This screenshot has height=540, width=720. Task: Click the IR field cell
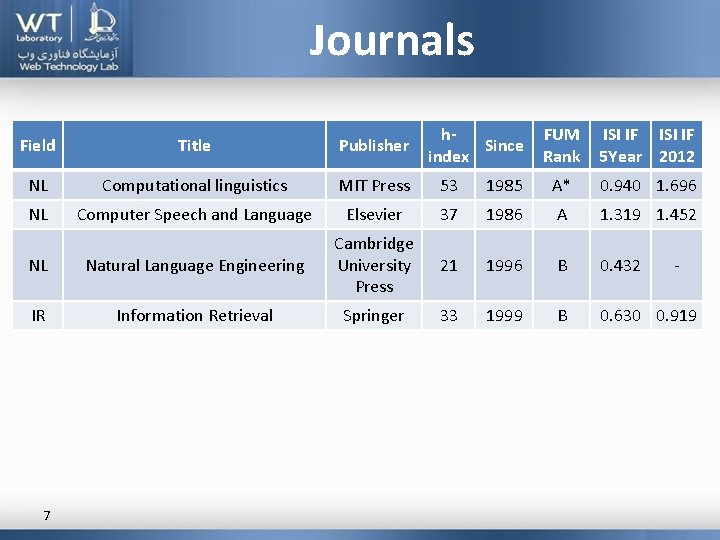point(38,315)
